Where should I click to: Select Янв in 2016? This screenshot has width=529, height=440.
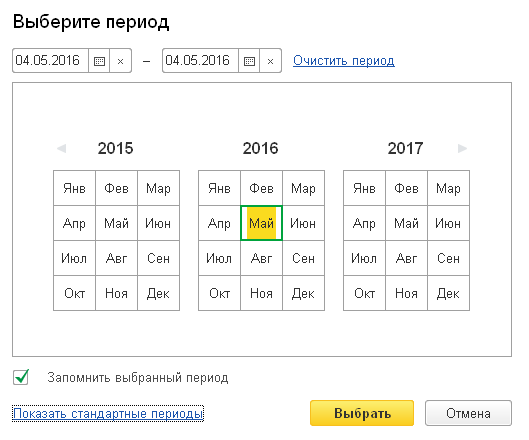[220, 188]
